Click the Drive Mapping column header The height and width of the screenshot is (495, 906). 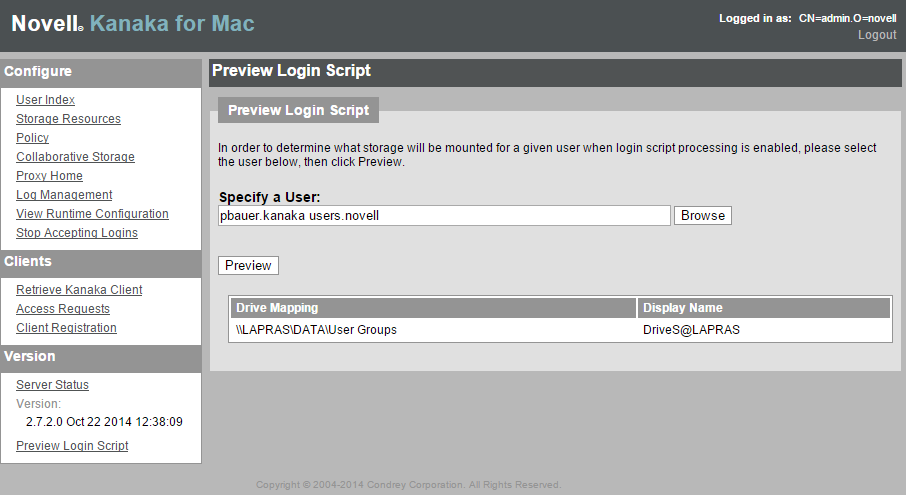click(x=433, y=308)
